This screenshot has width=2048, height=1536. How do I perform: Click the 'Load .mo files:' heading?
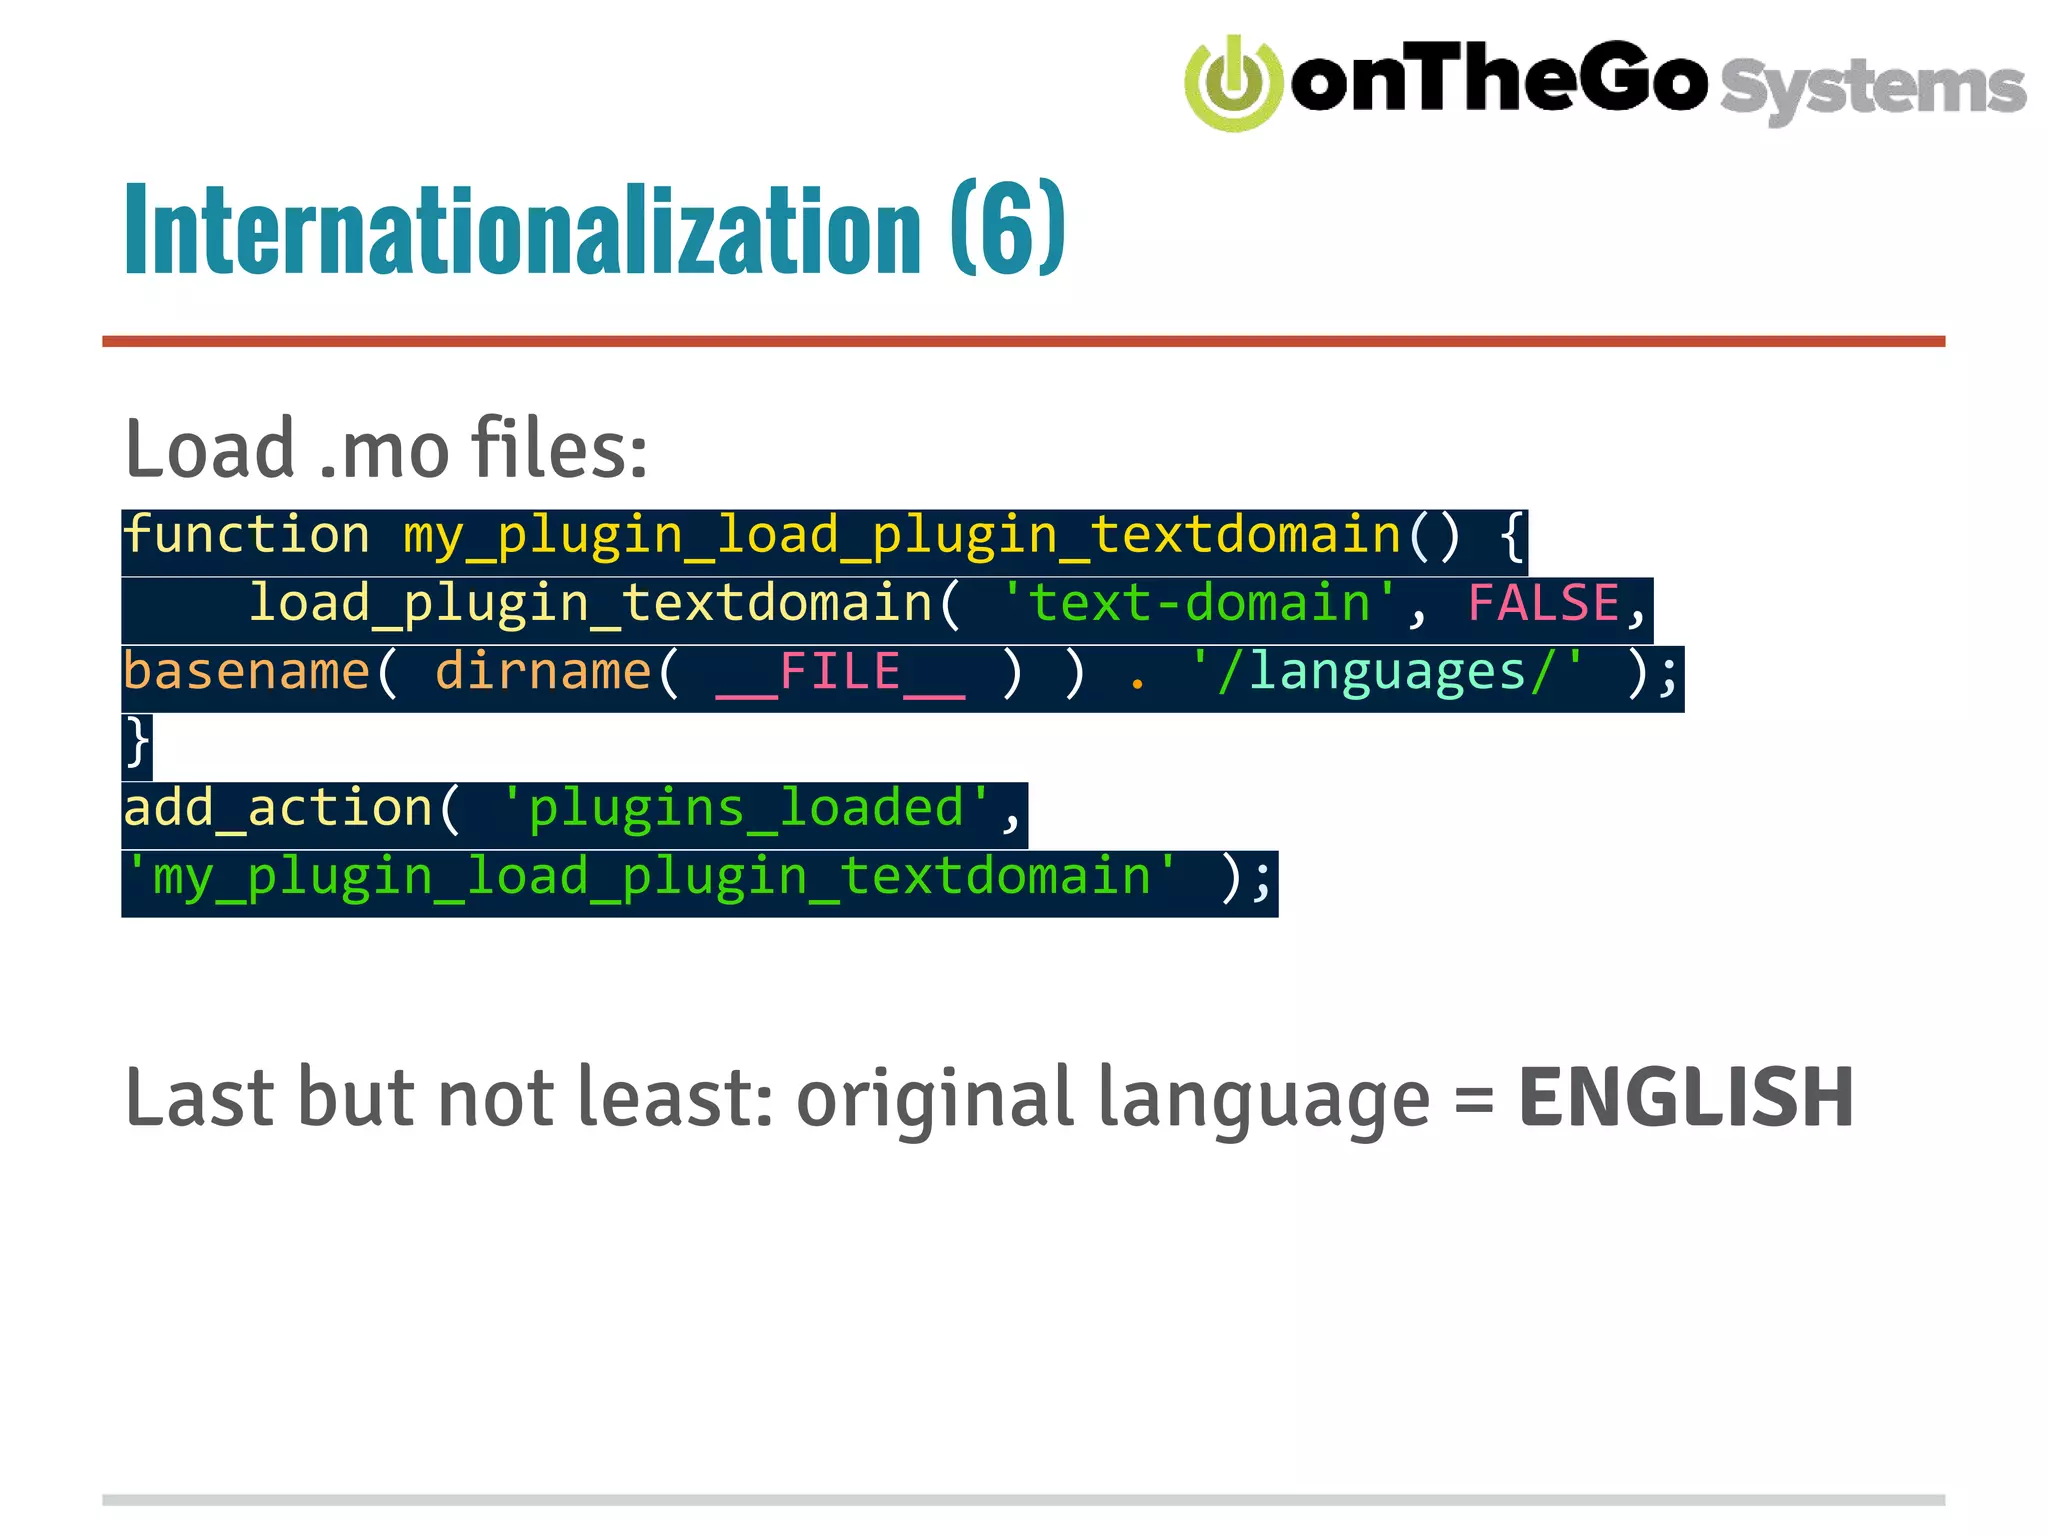click(386, 449)
